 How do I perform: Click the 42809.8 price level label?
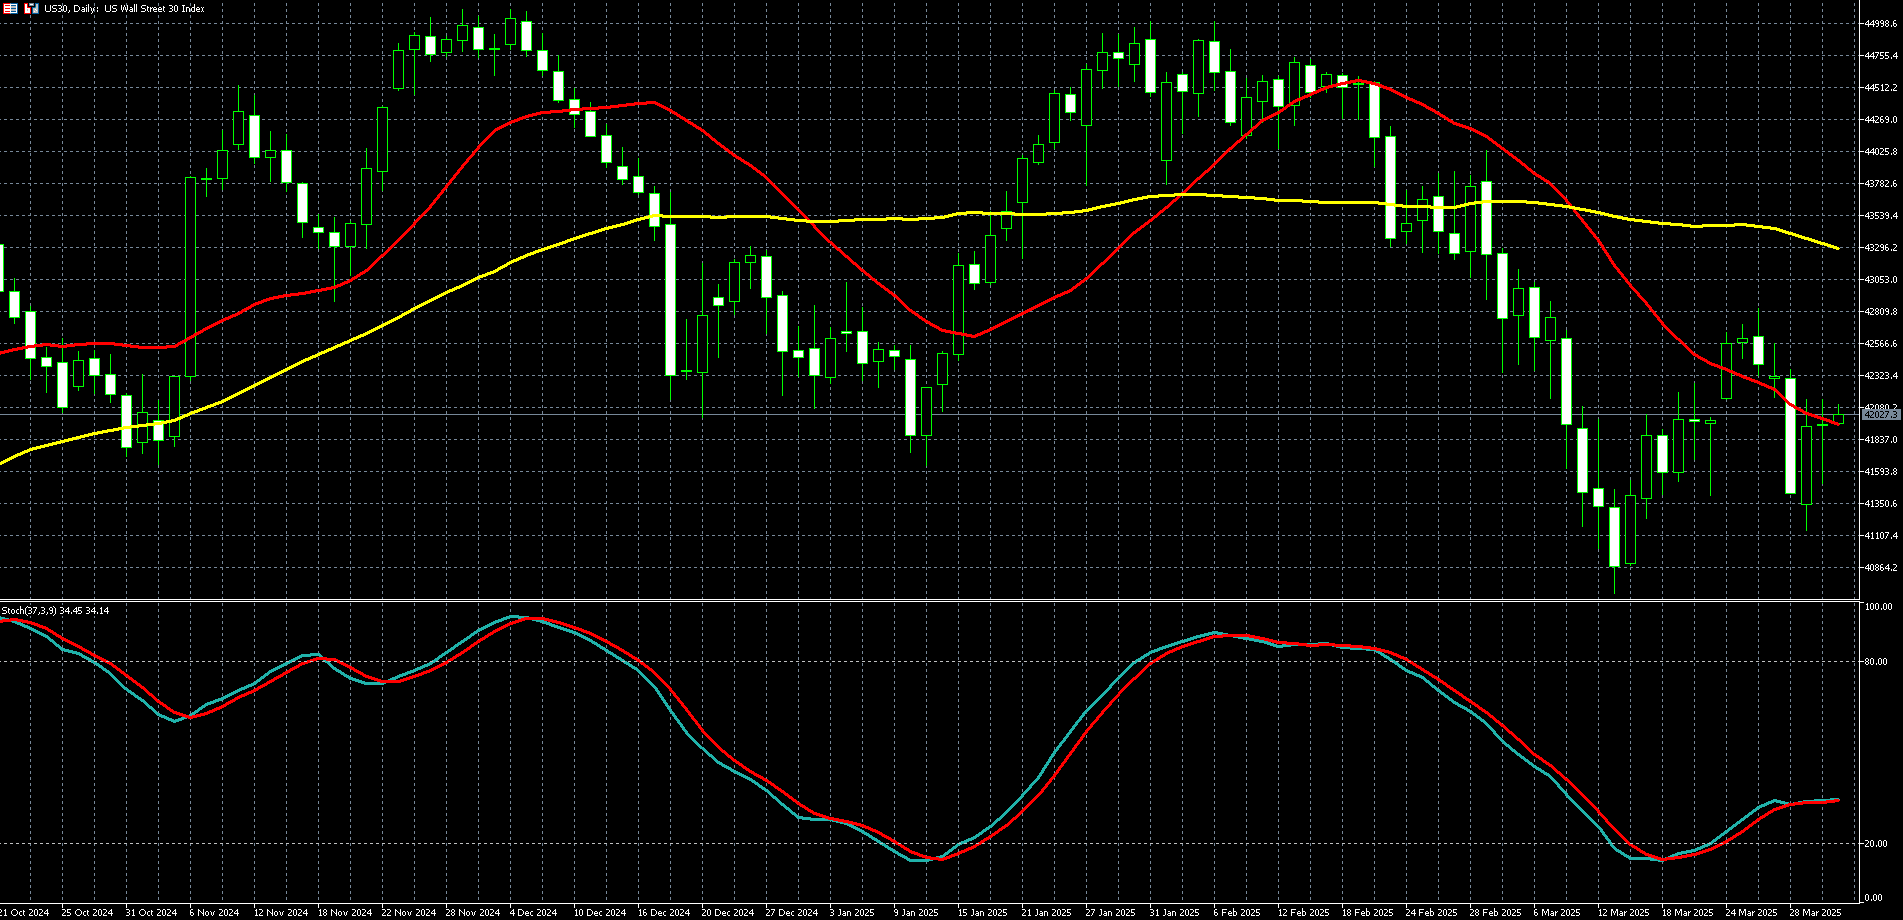click(x=1881, y=312)
